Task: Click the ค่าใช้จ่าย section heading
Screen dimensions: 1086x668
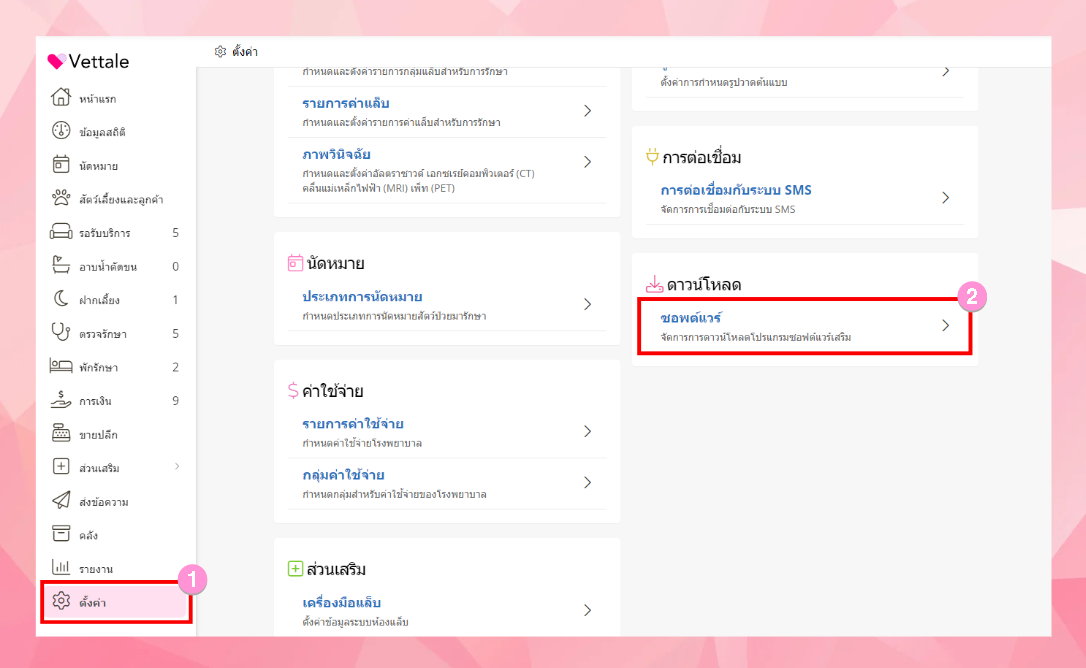Action: click(332, 391)
